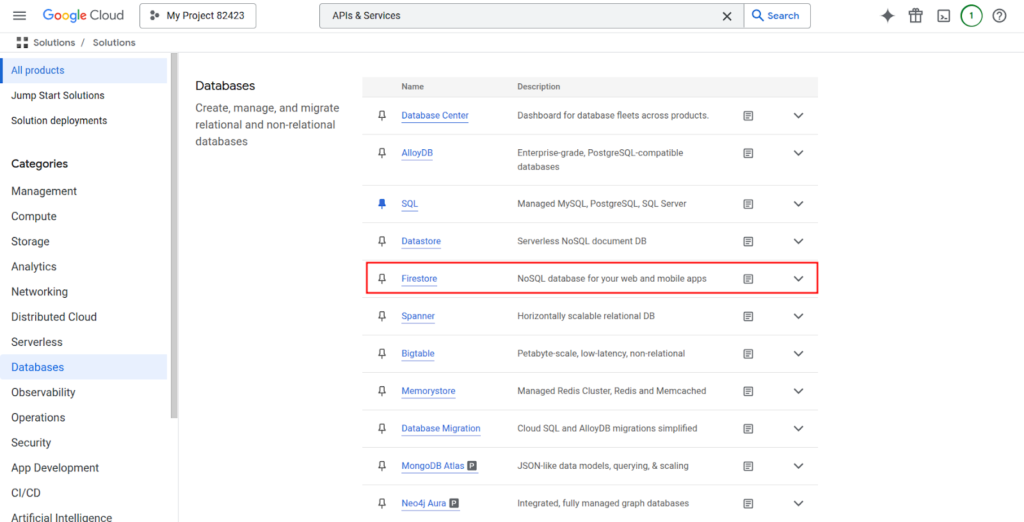The height and width of the screenshot is (522, 1024).
Task: Click the Google Cloud logo
Action: 83,16
